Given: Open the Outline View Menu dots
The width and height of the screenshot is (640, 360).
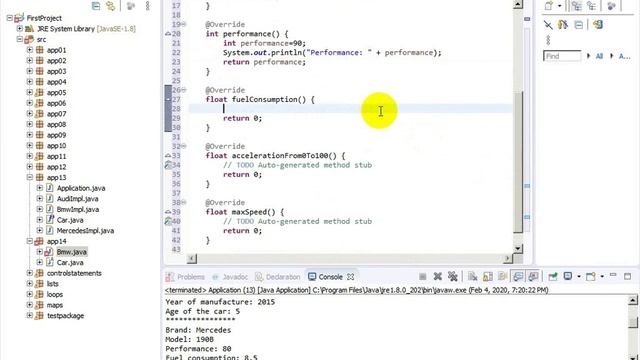Looking at the screenshot, I should (548, 40).
